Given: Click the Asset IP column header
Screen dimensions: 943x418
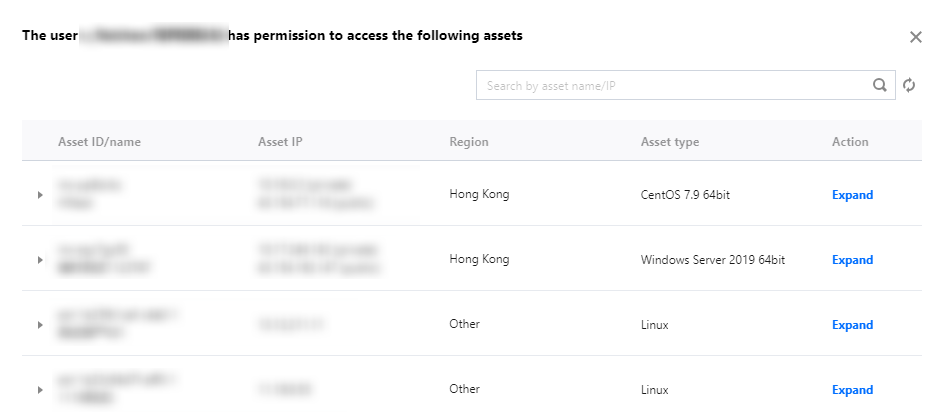Looking at the screenshot, I should (x=280, y=142).
